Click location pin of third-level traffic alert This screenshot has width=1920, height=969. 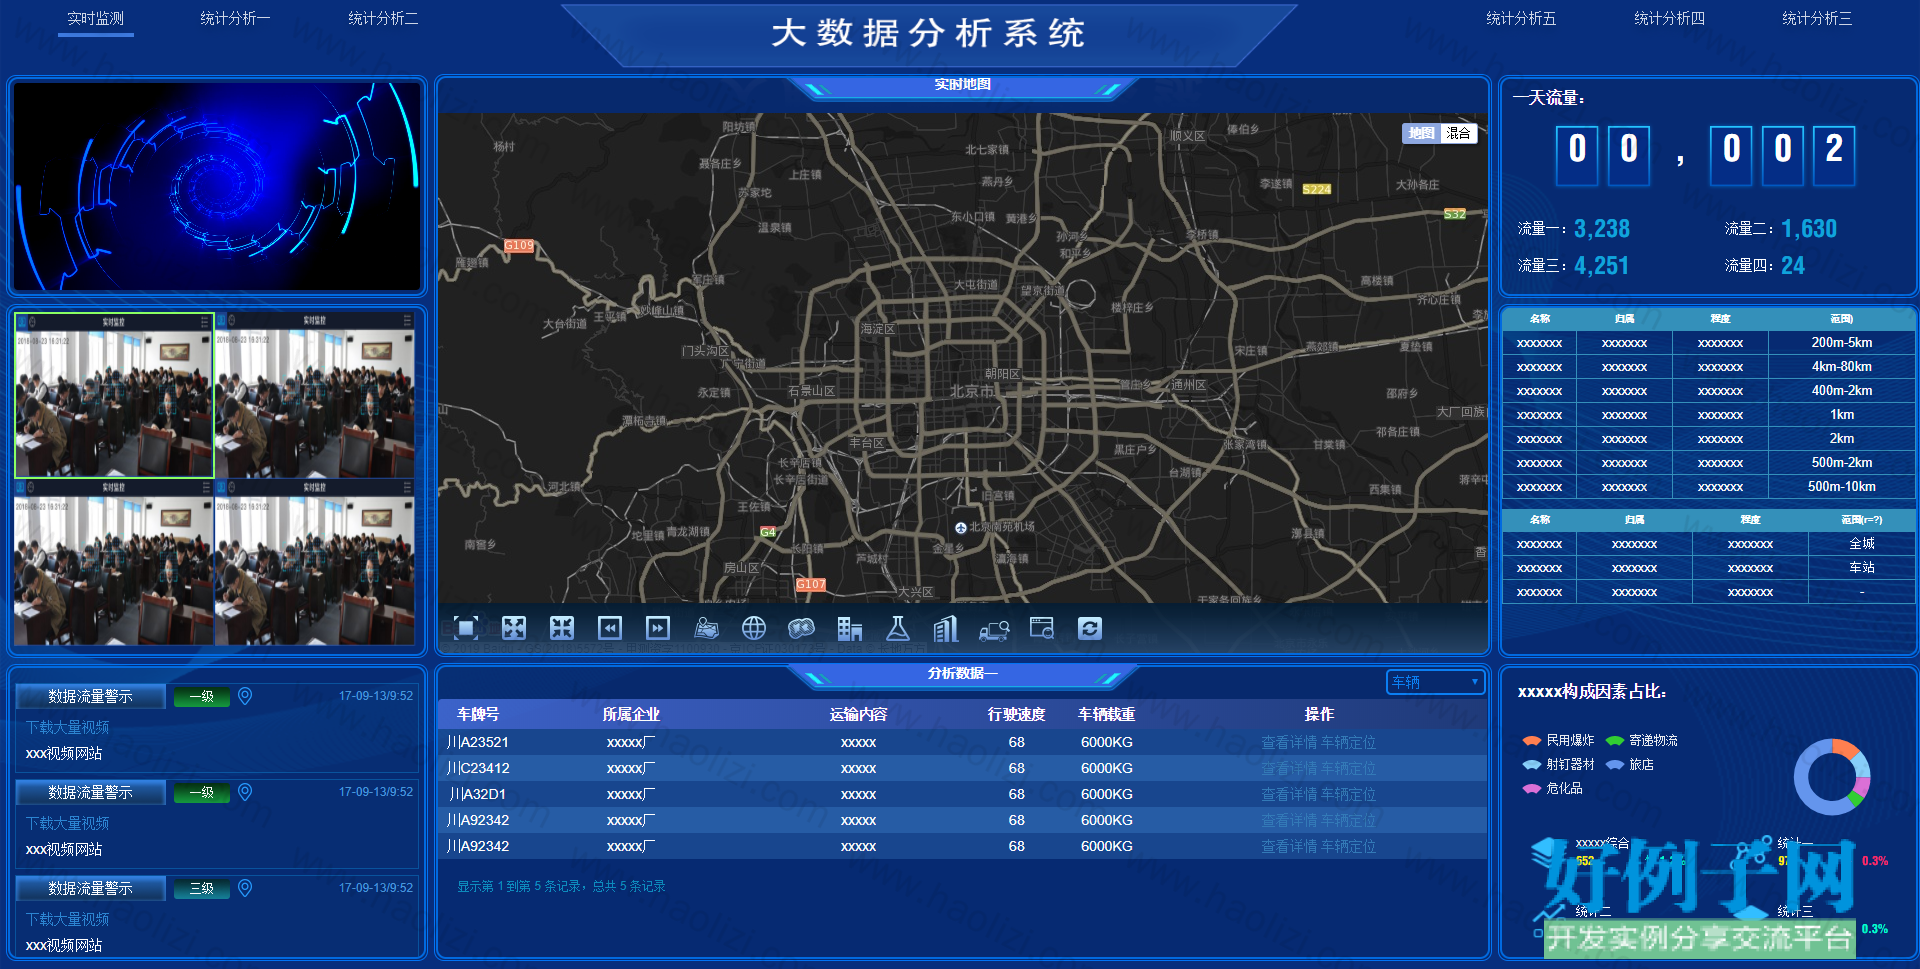[245, 888]
